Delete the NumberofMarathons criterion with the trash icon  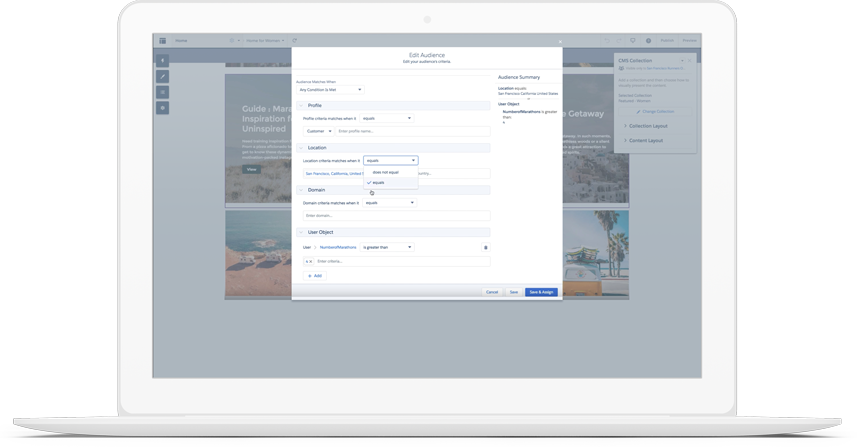(x=486, y=247)
